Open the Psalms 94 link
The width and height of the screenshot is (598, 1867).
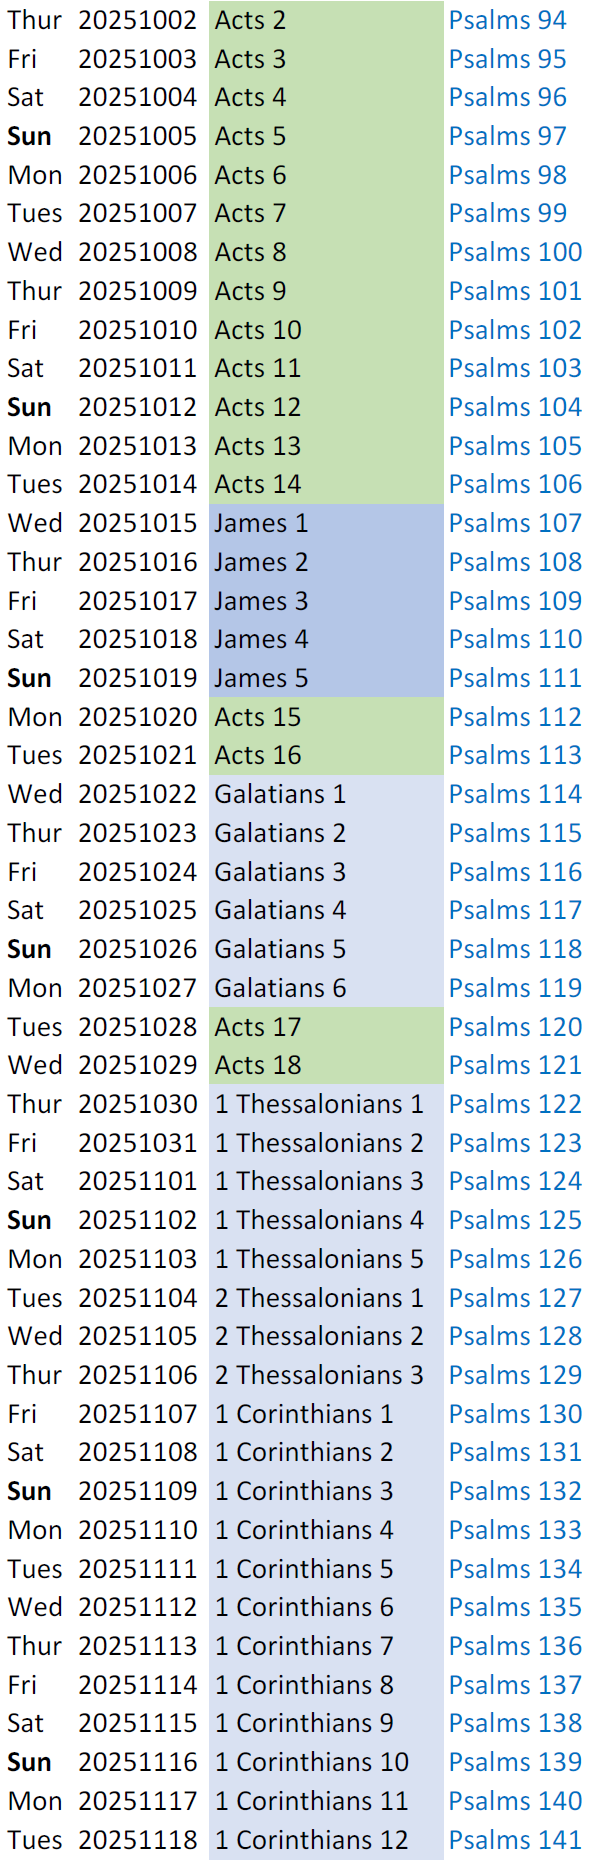[507, 20]
